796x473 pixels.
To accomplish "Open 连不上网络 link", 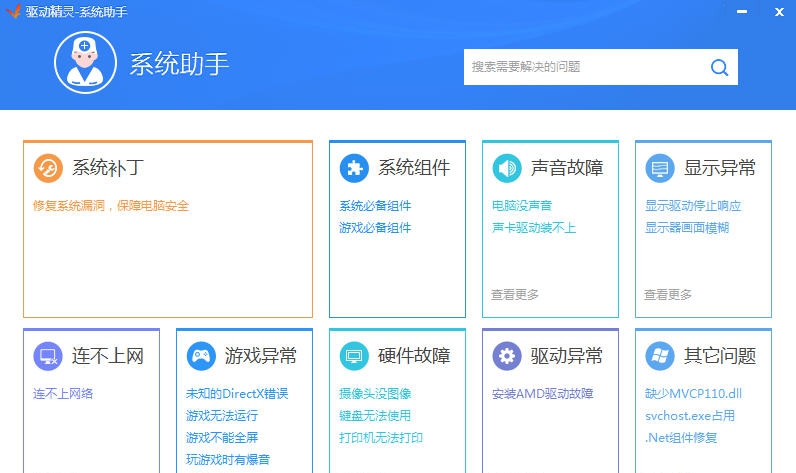I will coord(63,393).
